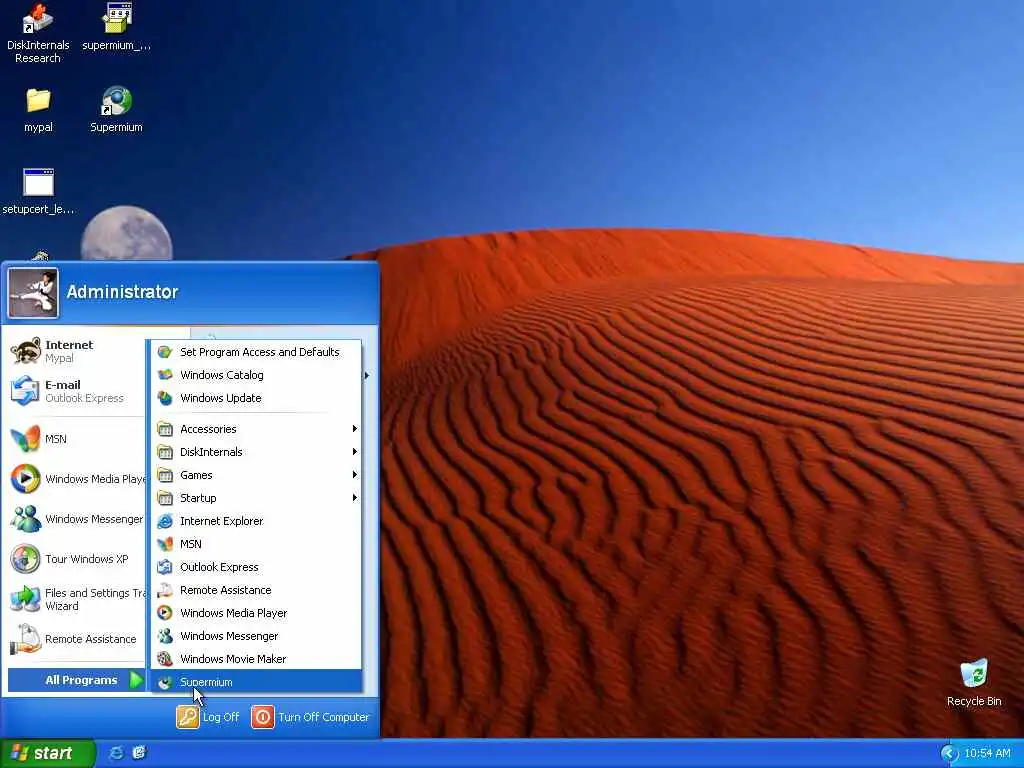Launch Windows Messenger from All Programs list
Viewport: 1024px width, 768px height.
pyautogui.click(x=257, y=636)
